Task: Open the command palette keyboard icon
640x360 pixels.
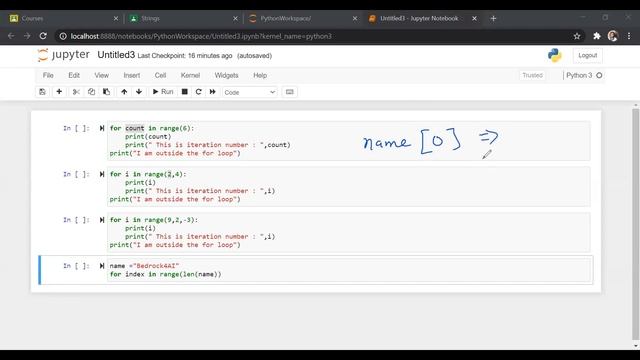Action: click(289, 92)
